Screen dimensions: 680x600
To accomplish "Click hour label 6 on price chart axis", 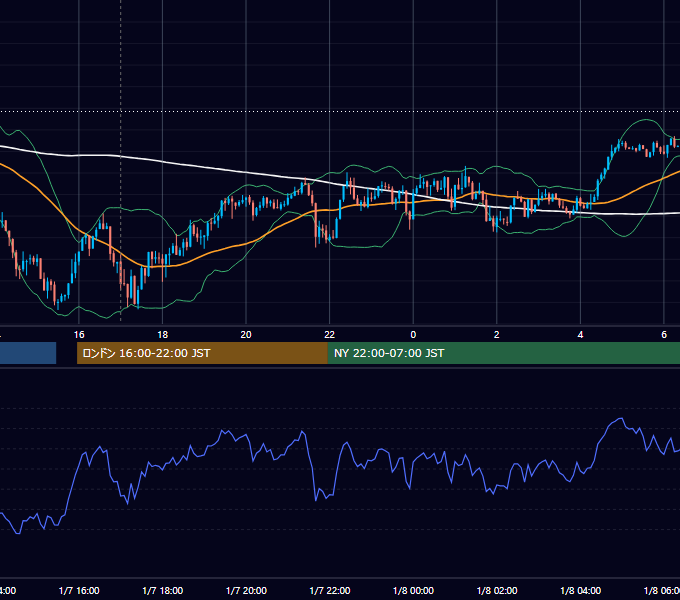I will (x=664, y=335).
